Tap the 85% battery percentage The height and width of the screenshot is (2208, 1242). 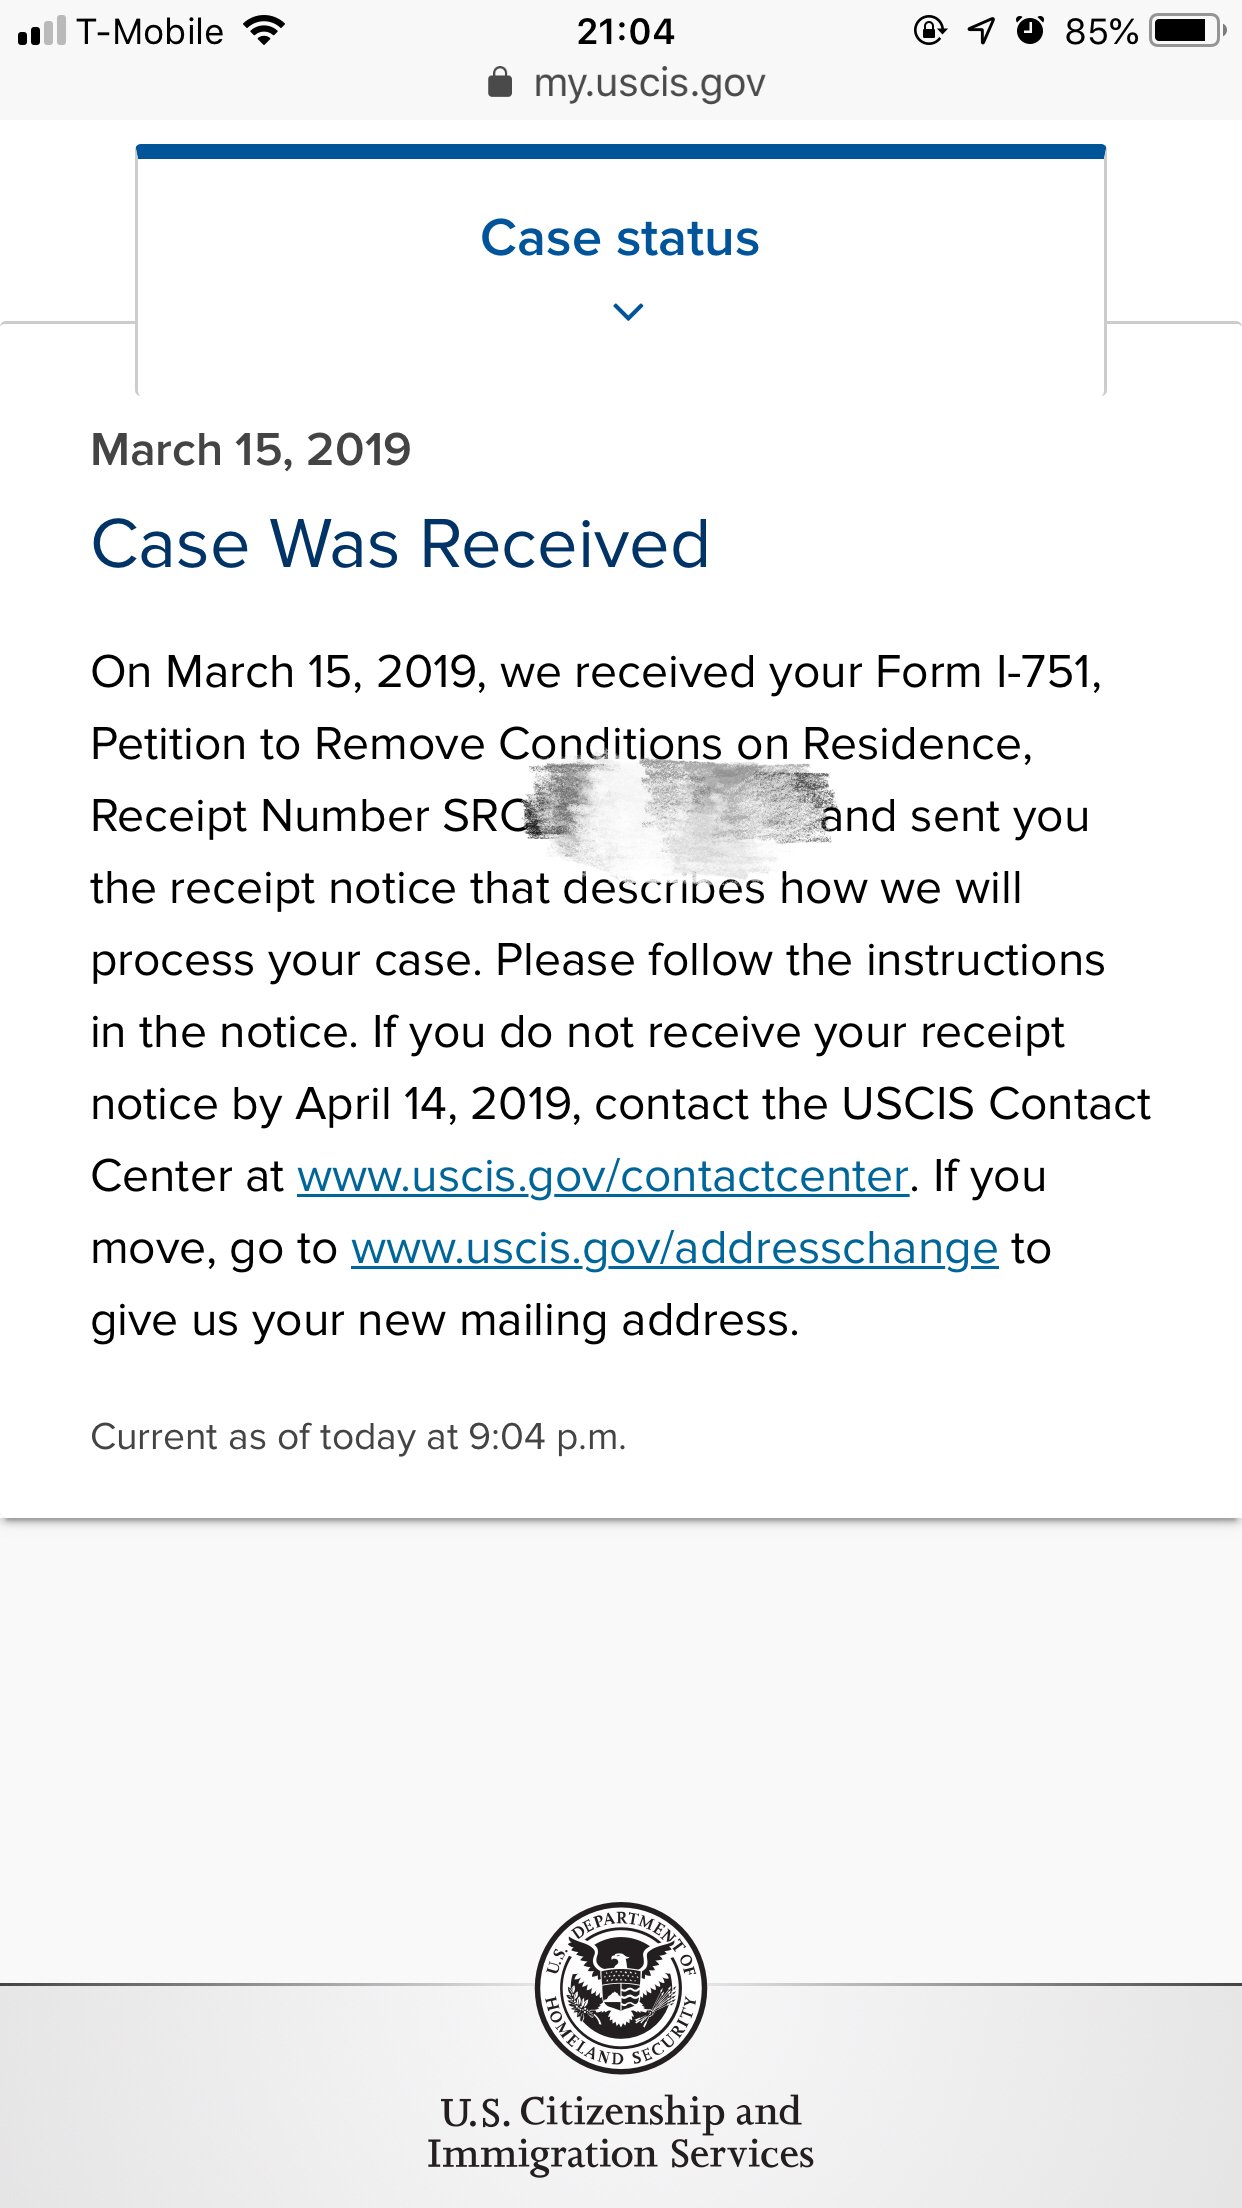[1100, 31]
